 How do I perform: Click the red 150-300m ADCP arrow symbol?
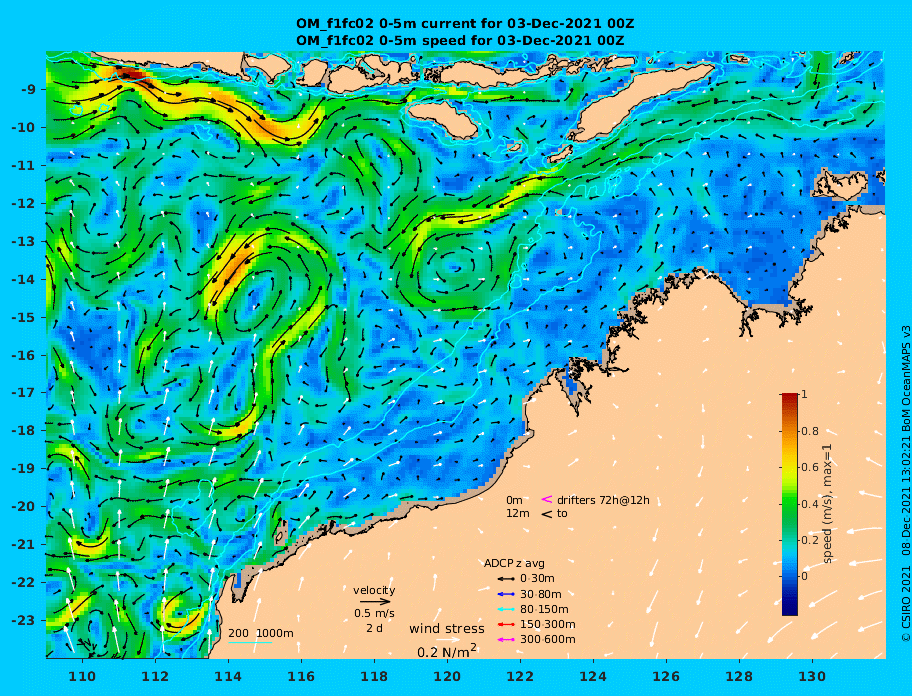click(506, 624)
